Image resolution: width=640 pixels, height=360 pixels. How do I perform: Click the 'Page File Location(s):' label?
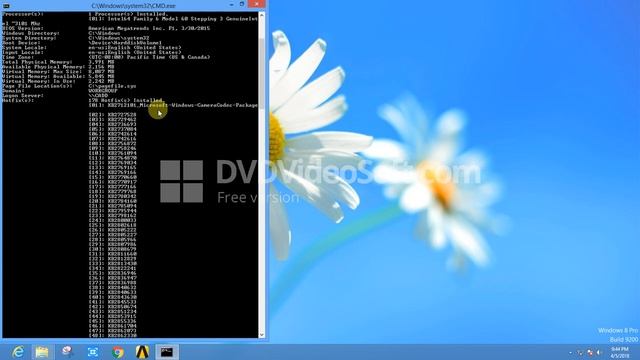[x=37, y=86]
